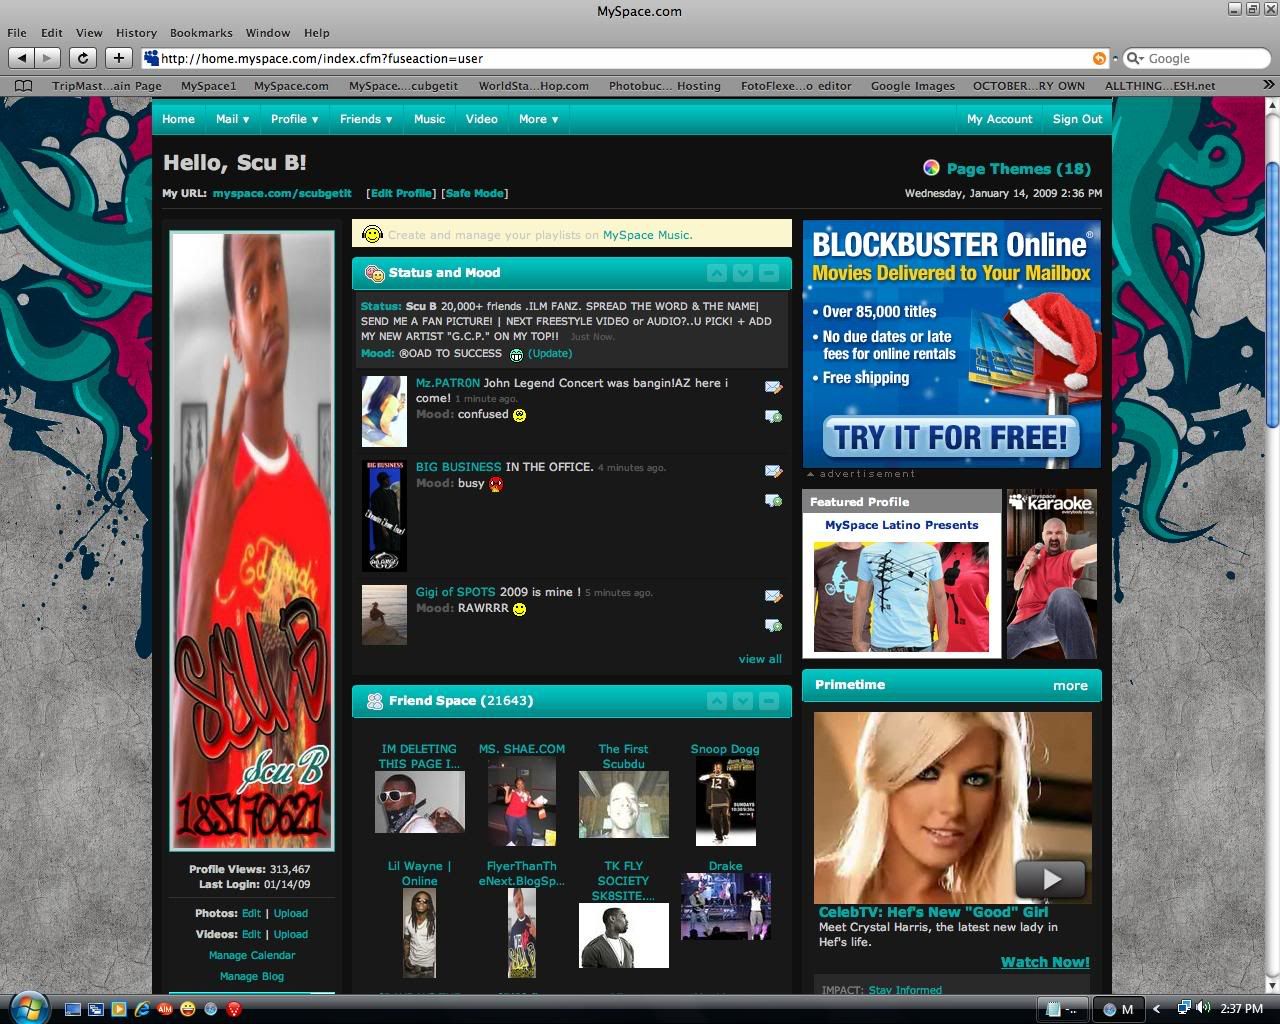Open the MySpace Karaoke promo image
The height and width of the screenshot is (1024, 1280).
[1052, 574]
